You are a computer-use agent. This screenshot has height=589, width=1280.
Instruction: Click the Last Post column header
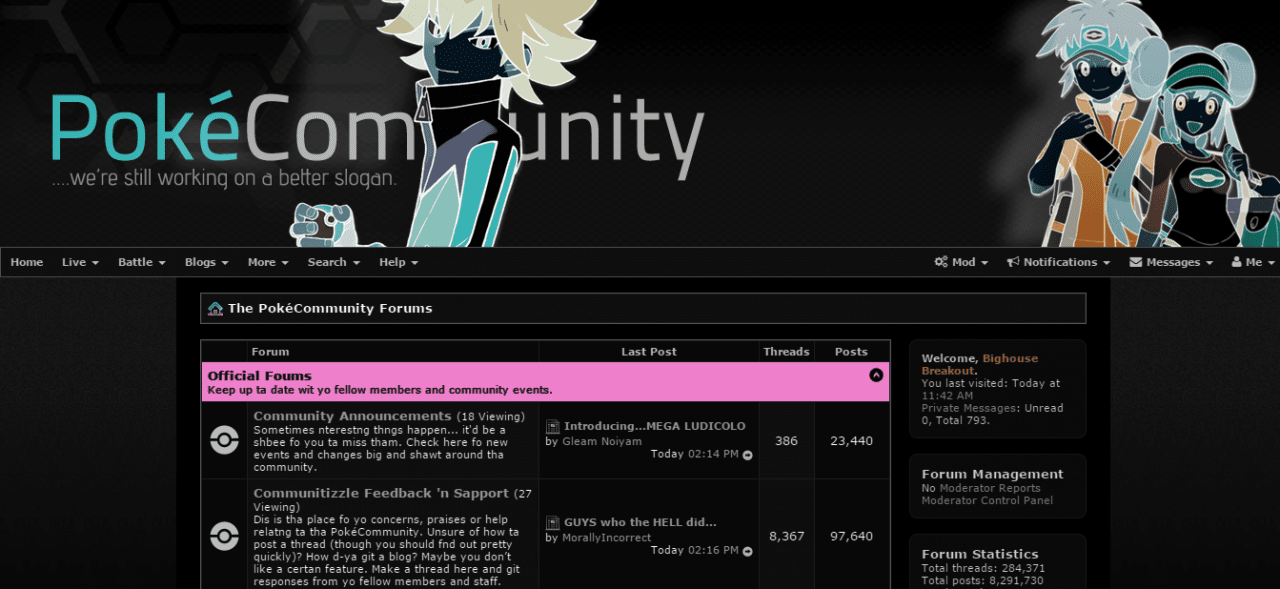(649, 352)
